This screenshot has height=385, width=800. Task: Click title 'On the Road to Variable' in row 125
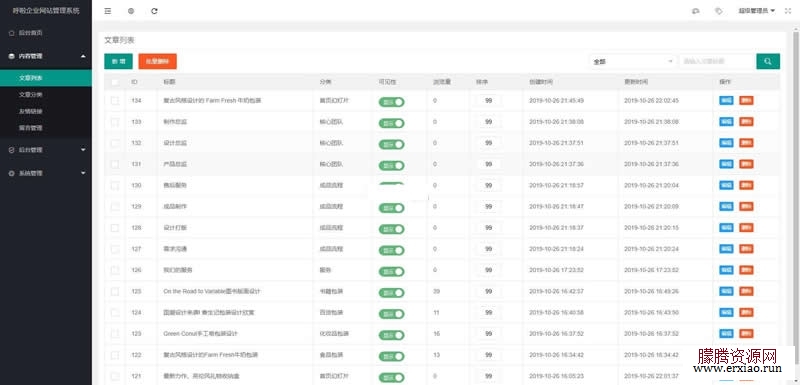point(212,291)
